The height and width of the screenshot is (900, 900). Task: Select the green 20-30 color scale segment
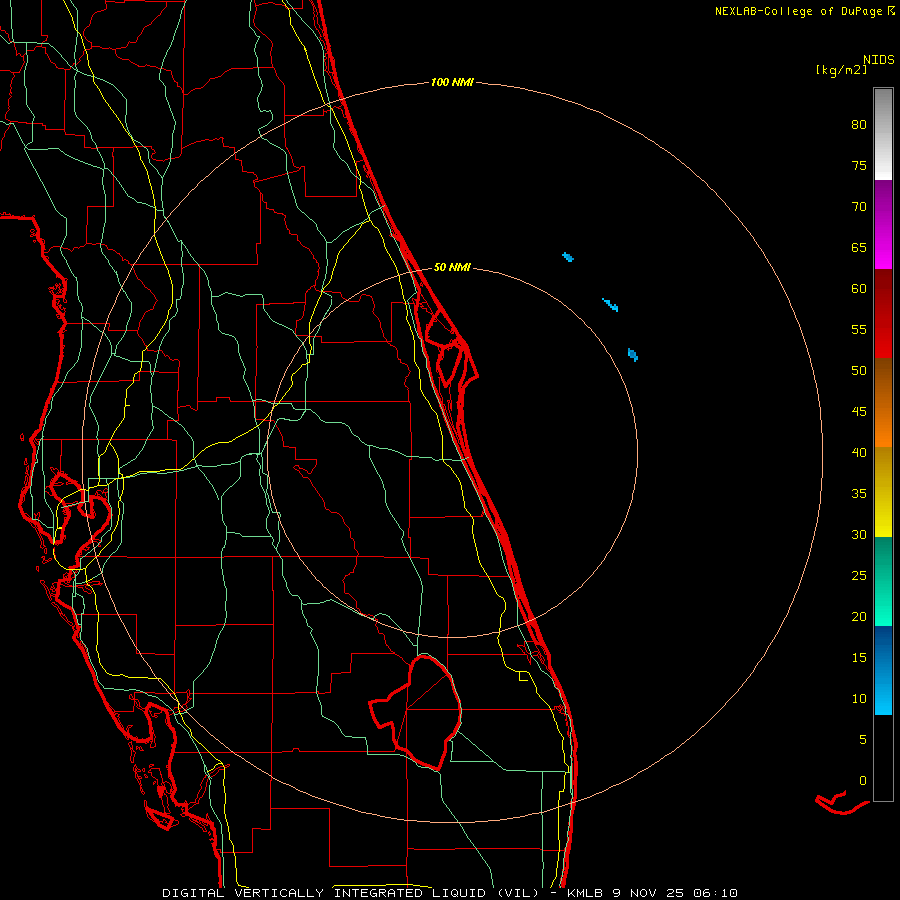[x=883, y=581]
